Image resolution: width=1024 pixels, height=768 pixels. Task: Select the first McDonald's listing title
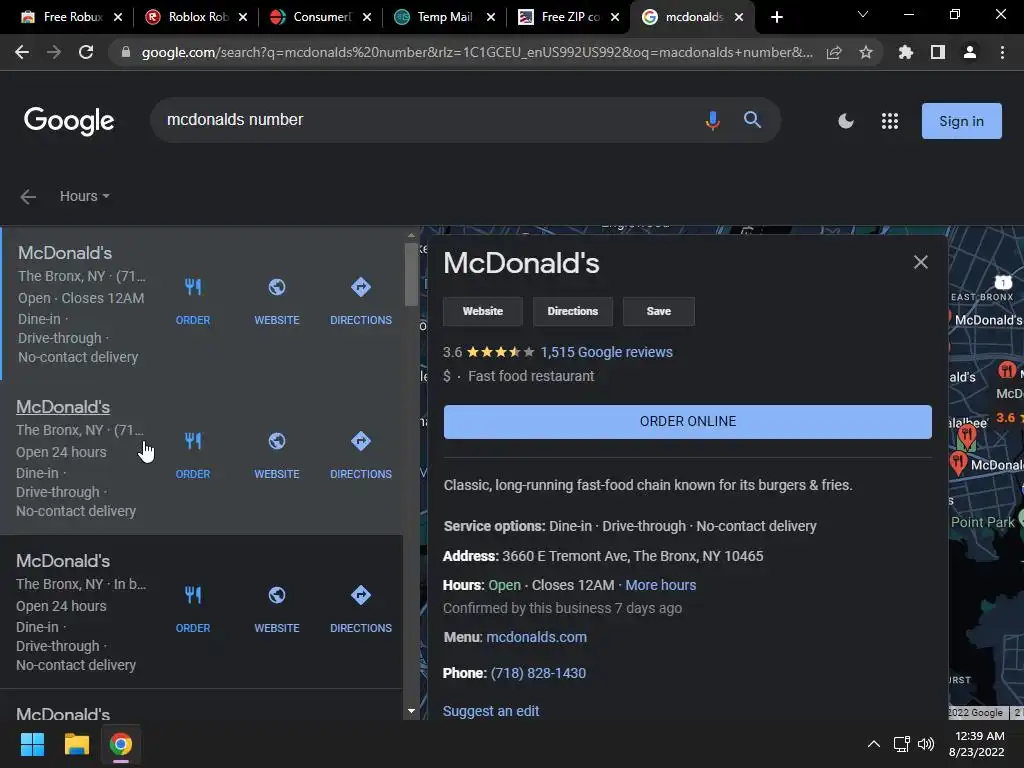65,253
